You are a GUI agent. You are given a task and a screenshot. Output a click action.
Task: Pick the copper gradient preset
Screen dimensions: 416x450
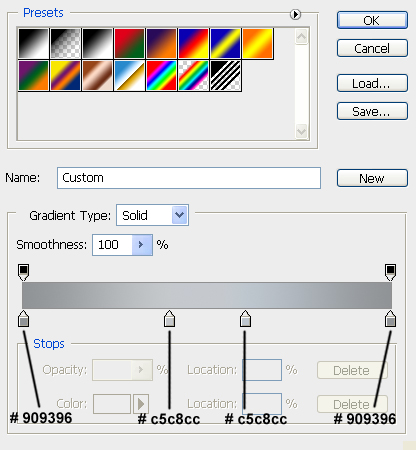click(x=97, y=76)
